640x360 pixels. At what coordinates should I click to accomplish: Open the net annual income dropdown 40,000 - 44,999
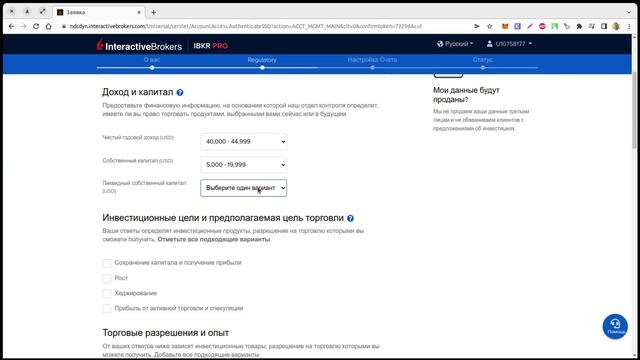tap(244, 142)
